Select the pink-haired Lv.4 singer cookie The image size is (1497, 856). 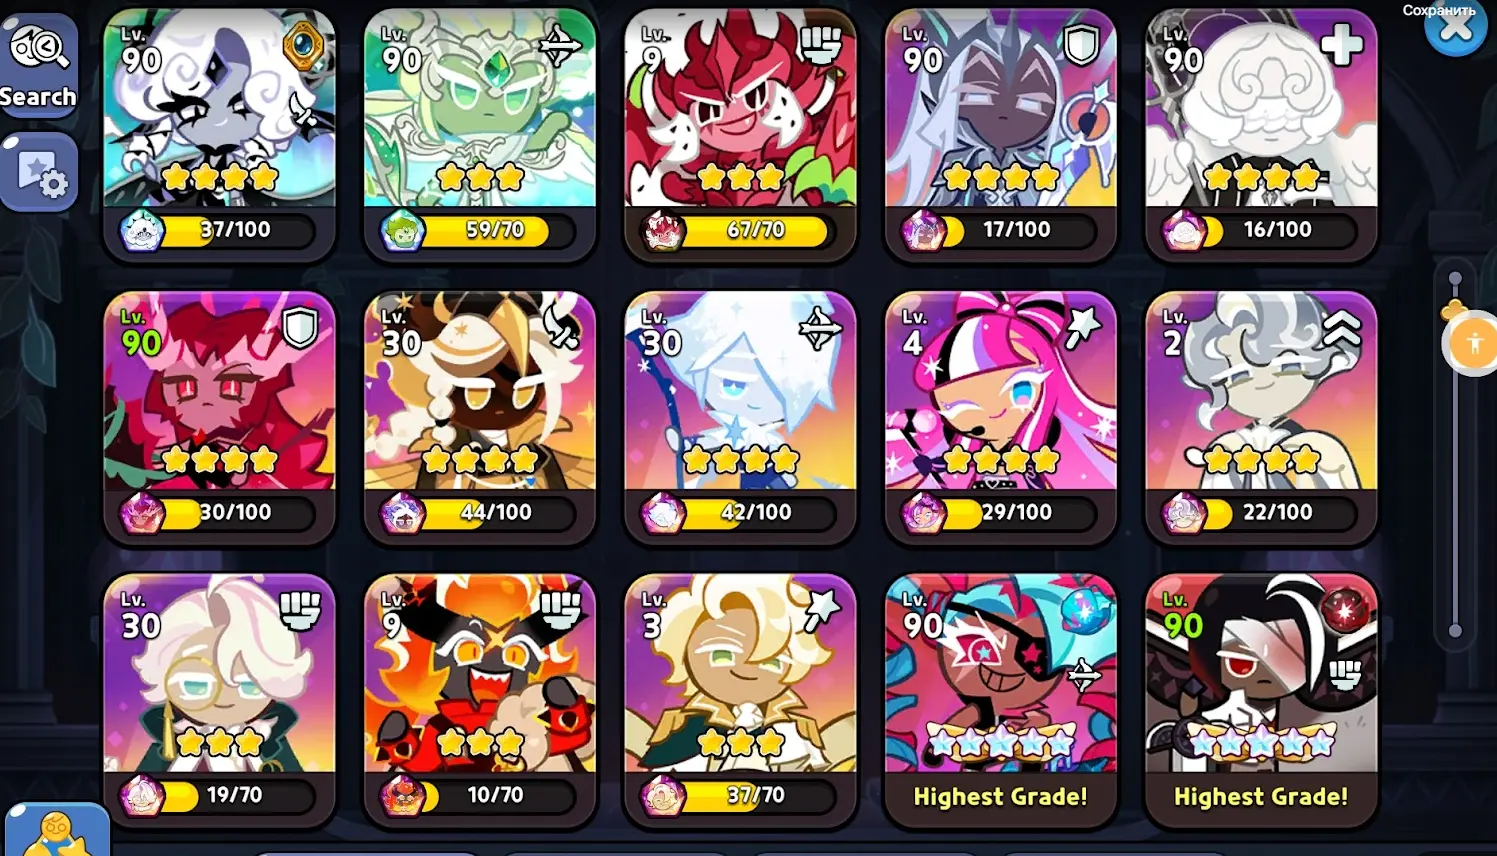pyautogui.click(x=1000, y=418)
